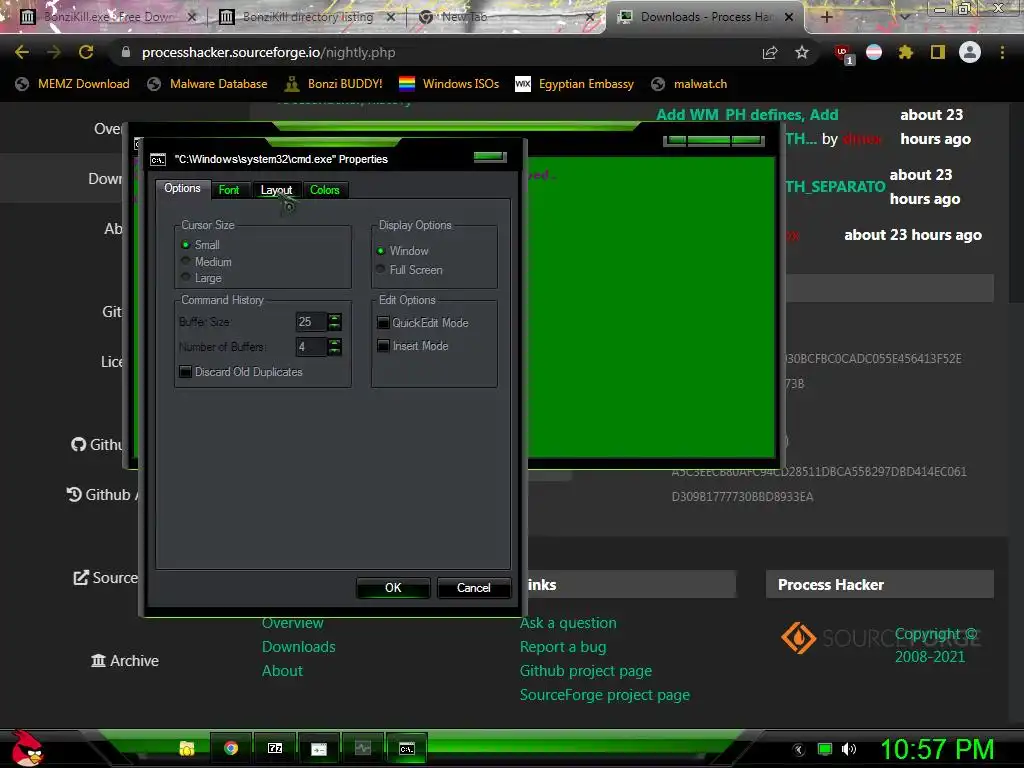Open the Angry Birds start button
The height and width of the screenshot is (768, 1024).
tap(27, 748)
